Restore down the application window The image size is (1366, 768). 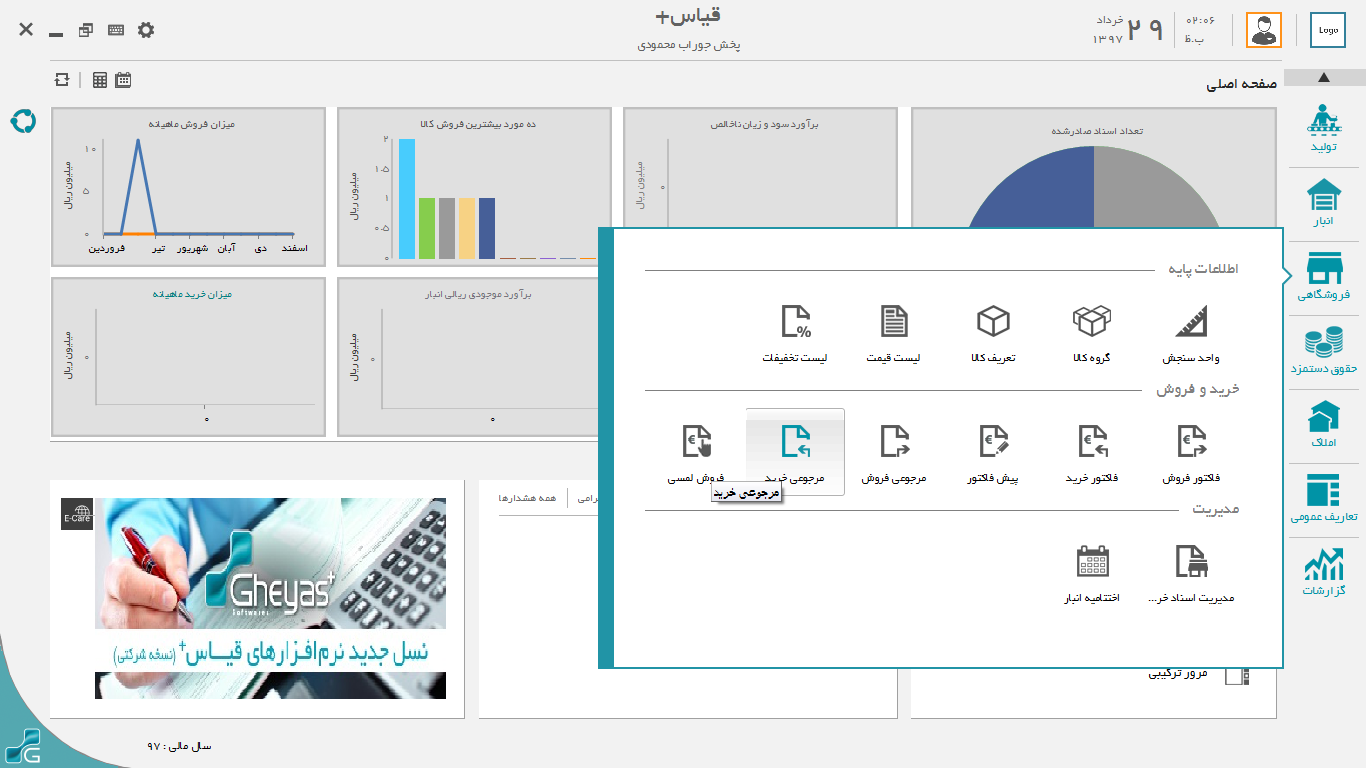click(x=86, y=30)
